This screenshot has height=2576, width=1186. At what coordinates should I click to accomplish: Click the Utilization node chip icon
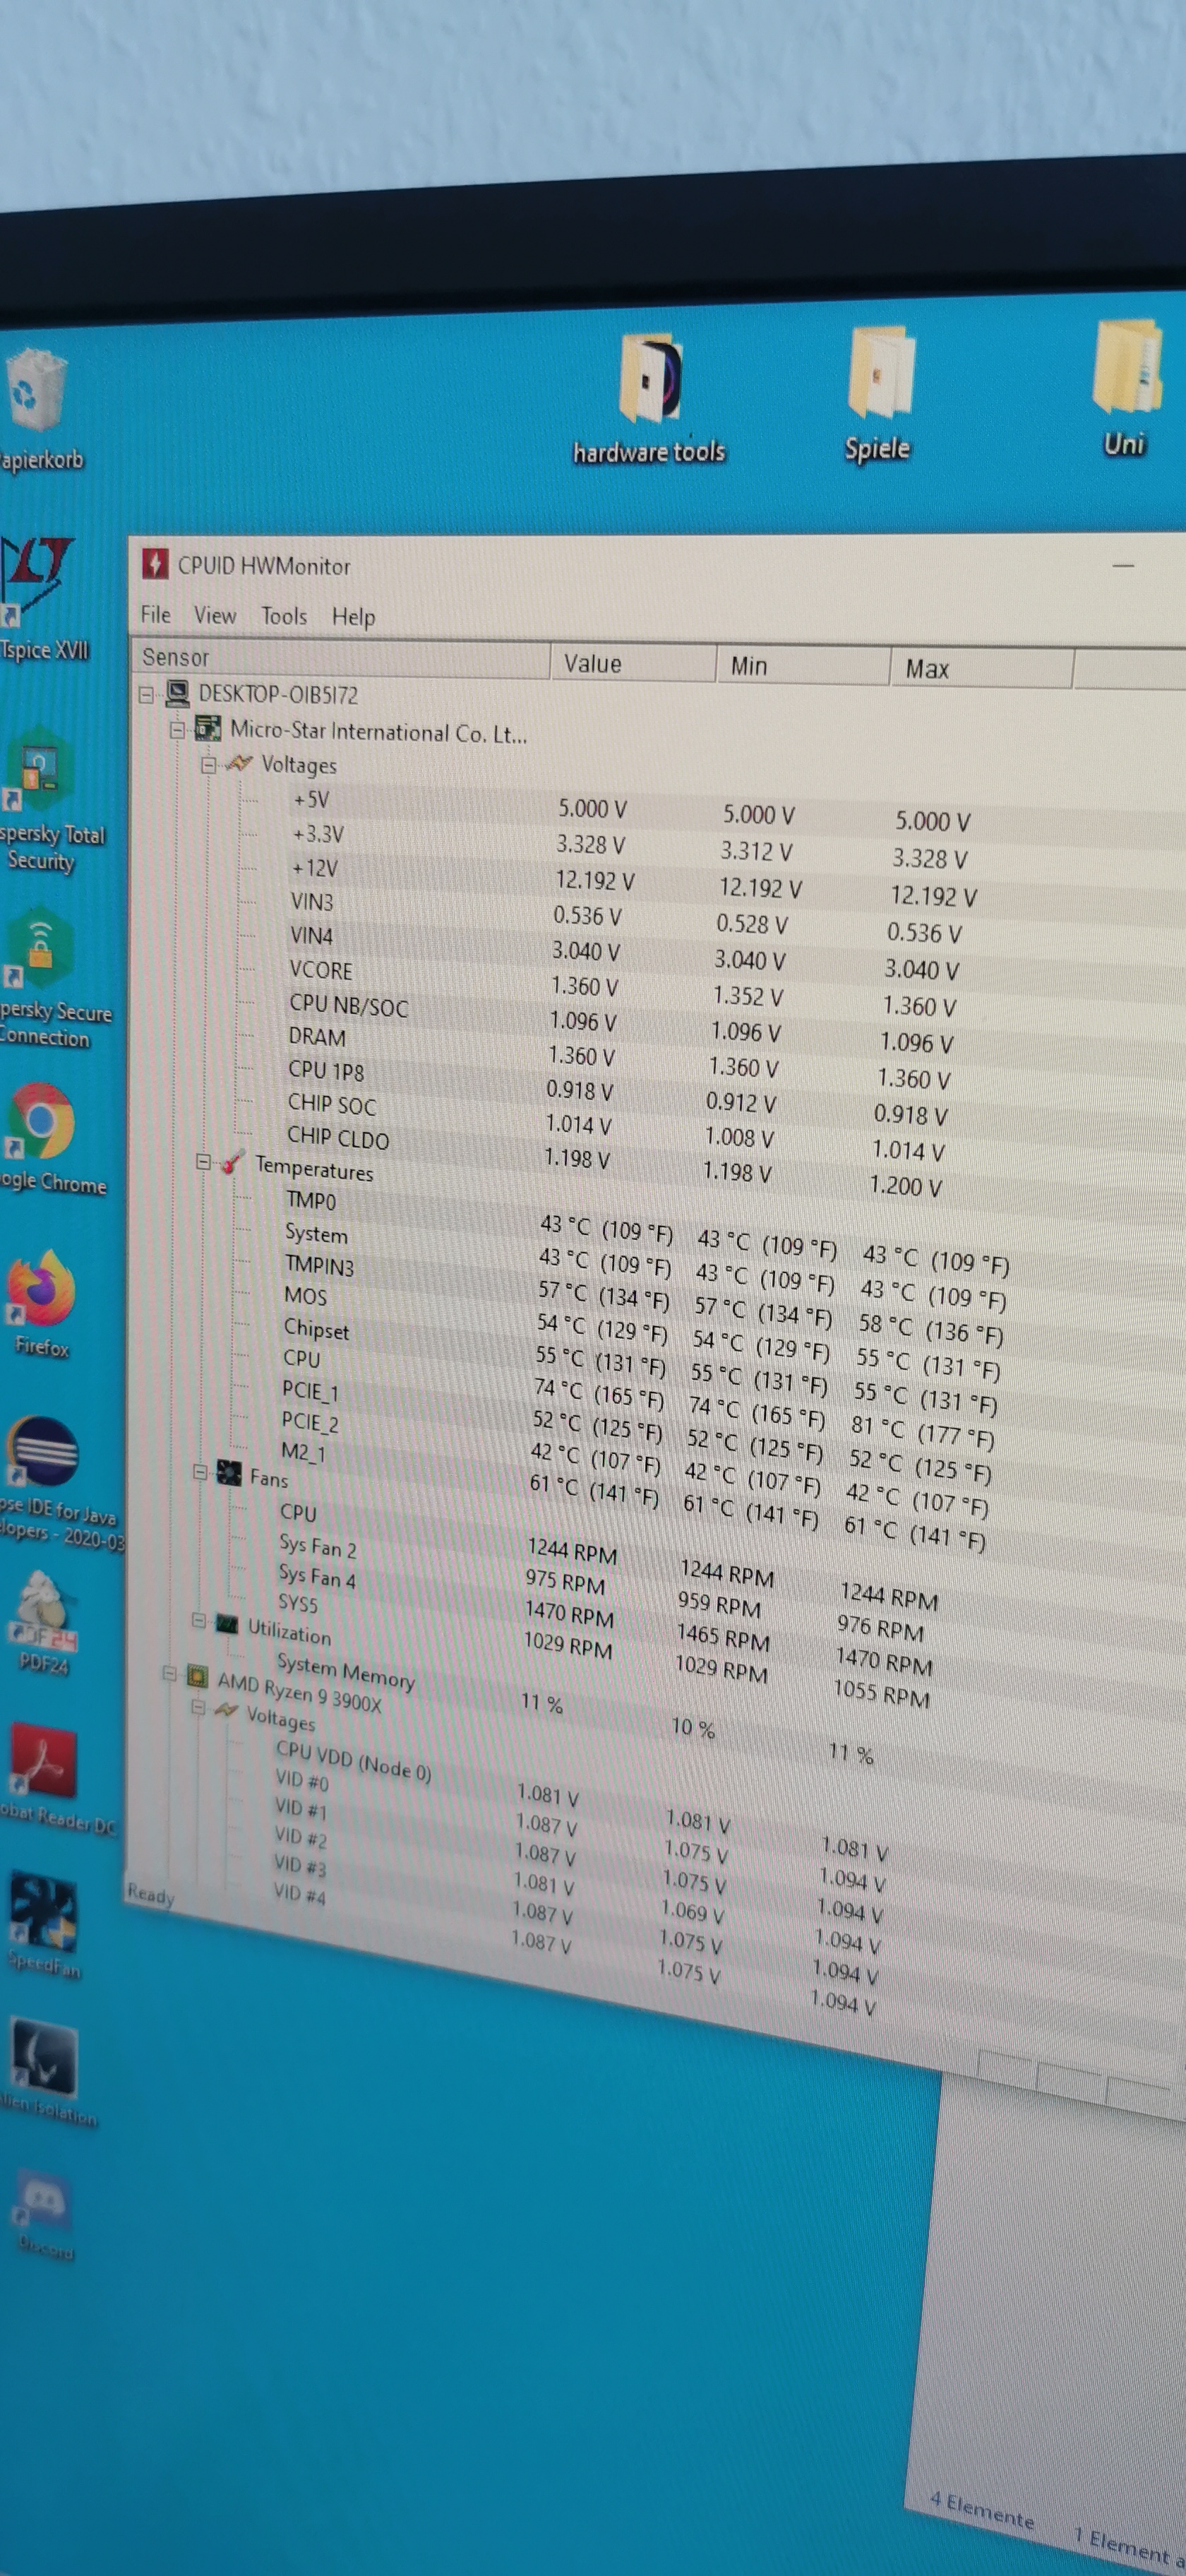coord(227,1623)
